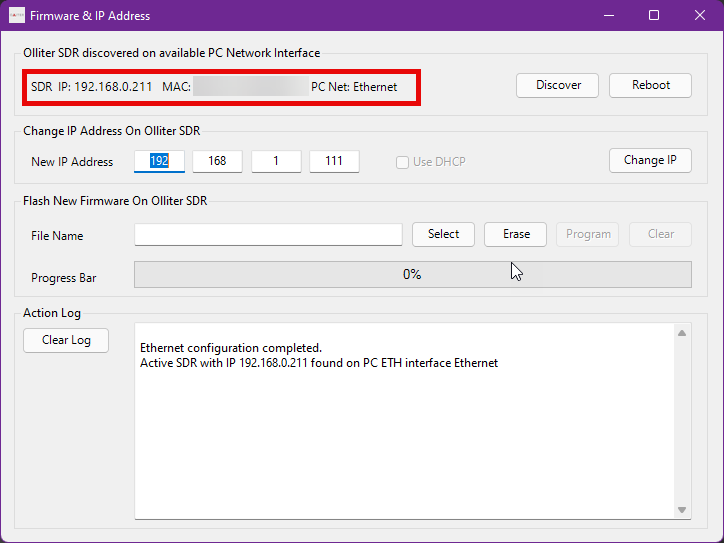Click the app icon in title bar
The image size is (724, 543).
tap(16, 15)
